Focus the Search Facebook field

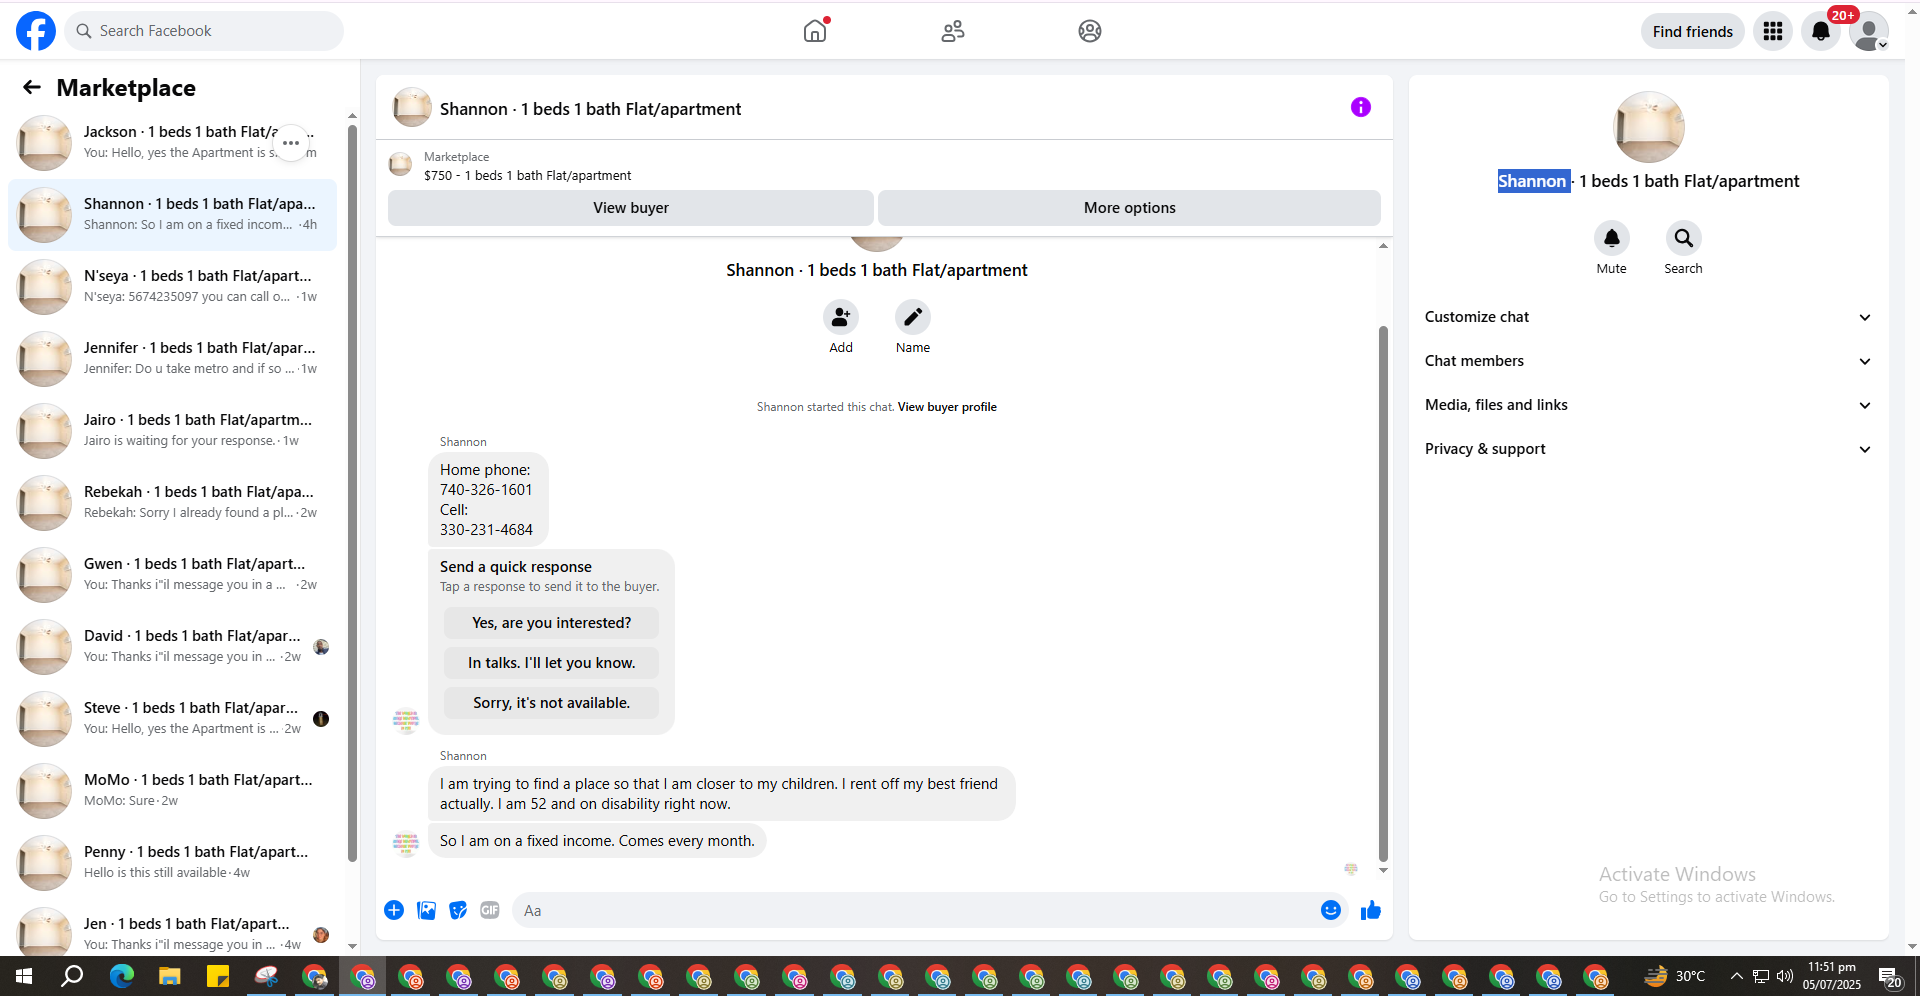[x=204, y=31]
